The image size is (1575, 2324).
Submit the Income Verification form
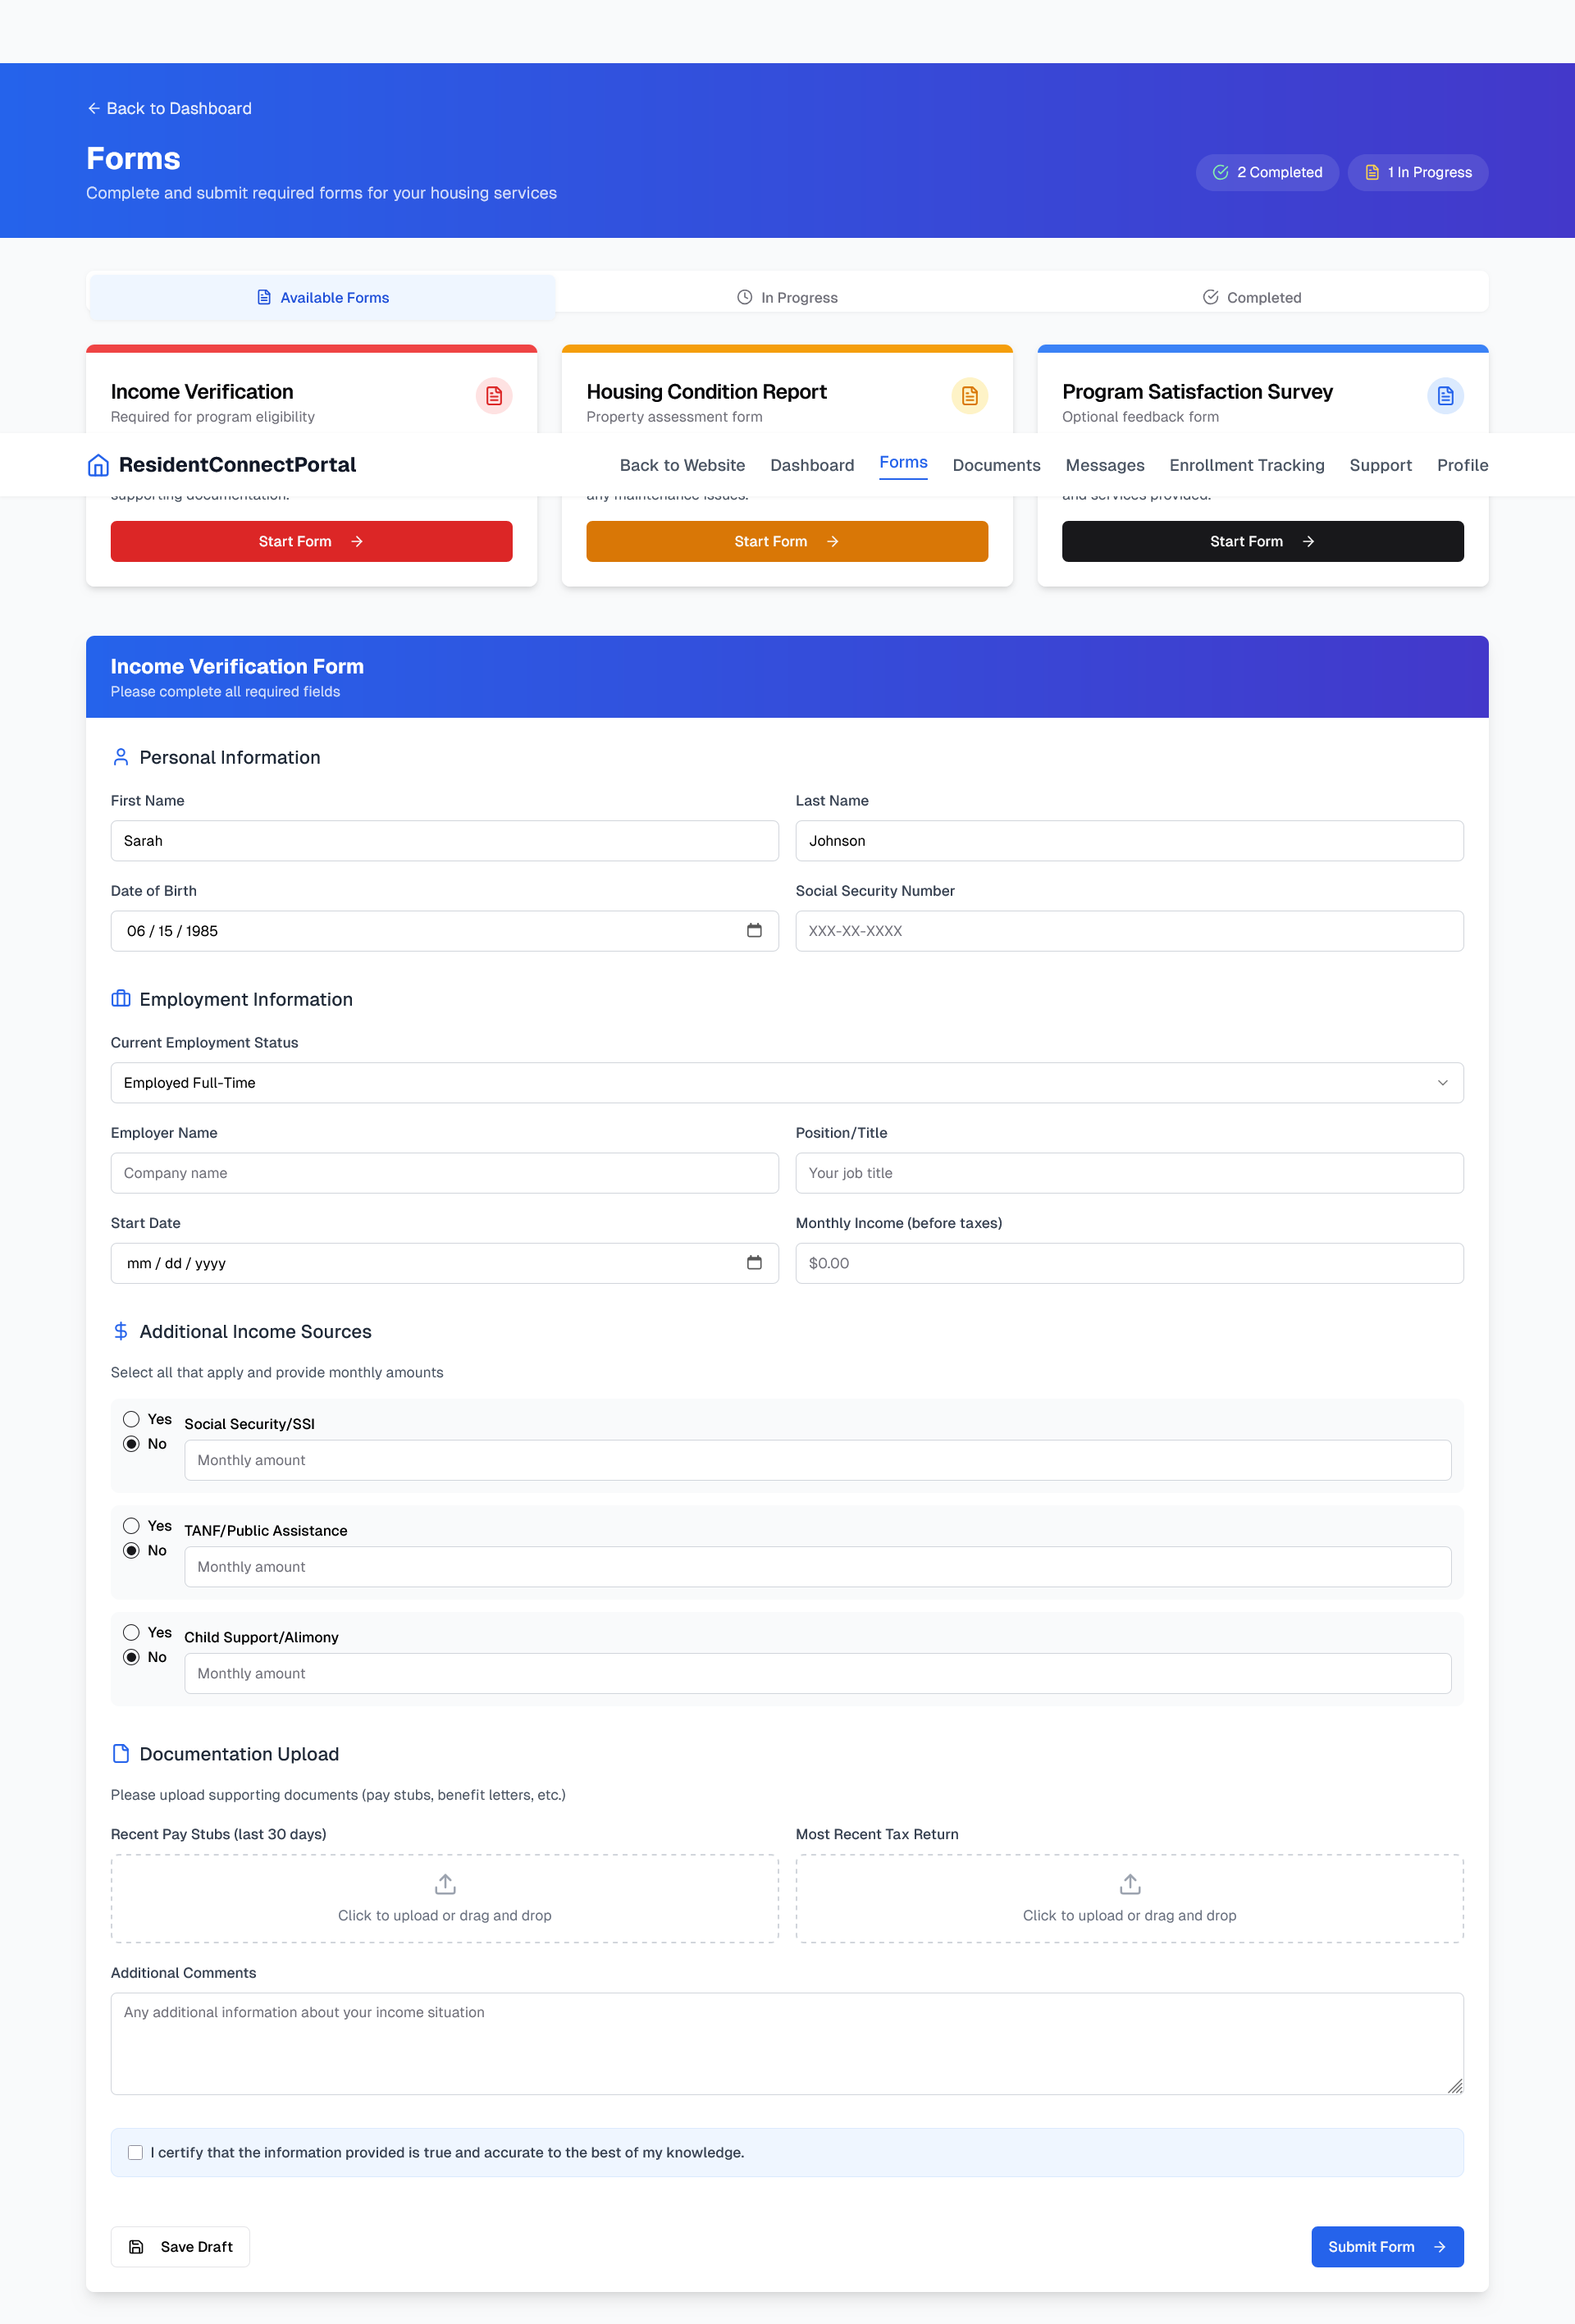[1386, 2246]
